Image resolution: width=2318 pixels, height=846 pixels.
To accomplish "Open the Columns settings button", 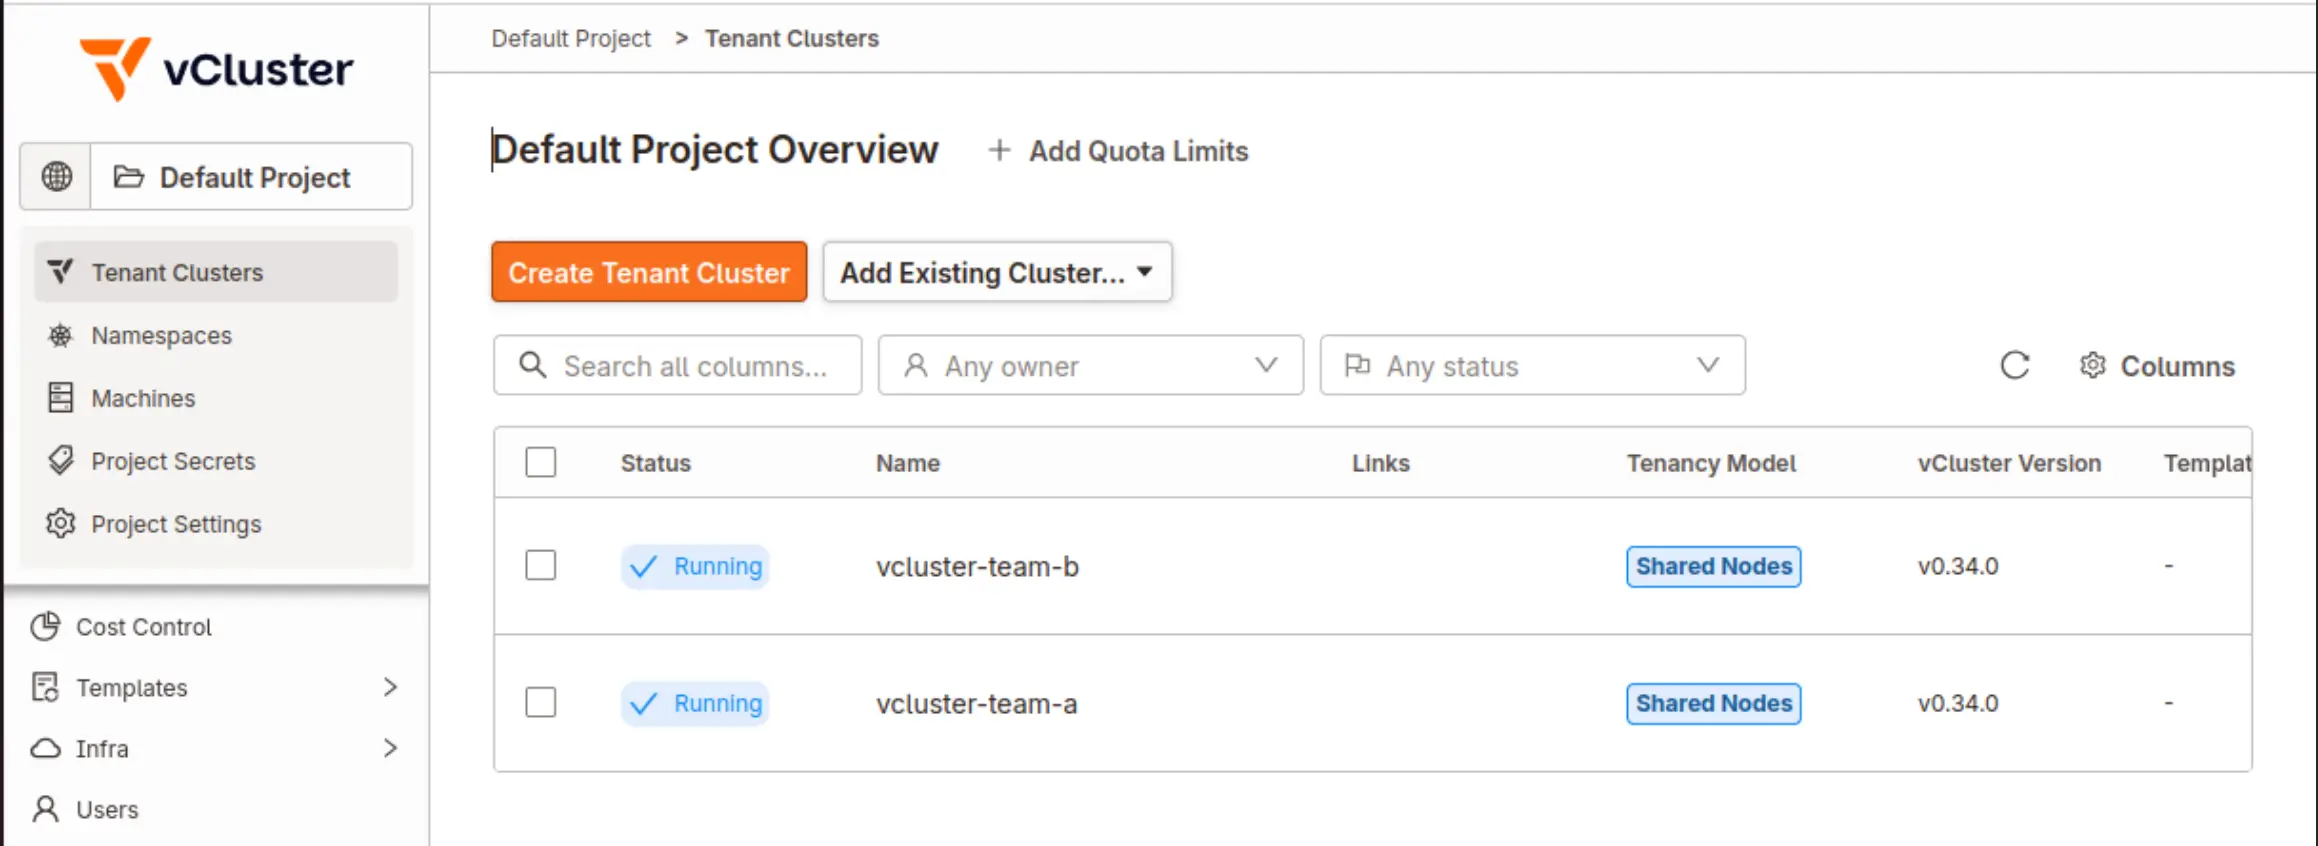I will pos(2157,366).
